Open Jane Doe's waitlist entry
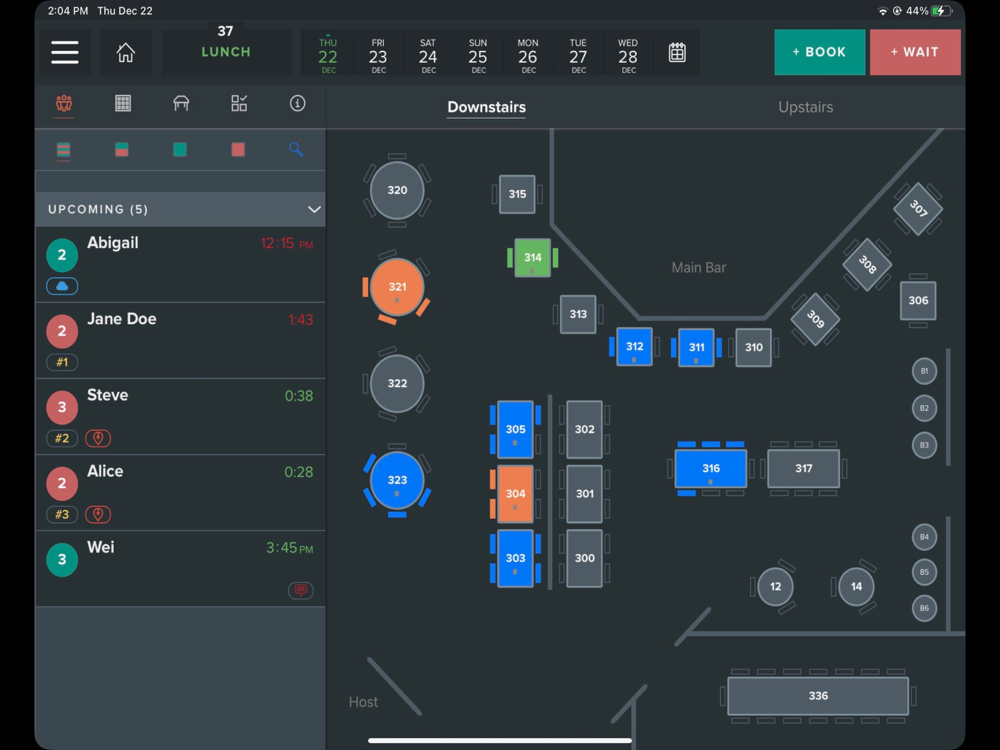Viewport: 1000px width, 750px height. tap(180, 341)
